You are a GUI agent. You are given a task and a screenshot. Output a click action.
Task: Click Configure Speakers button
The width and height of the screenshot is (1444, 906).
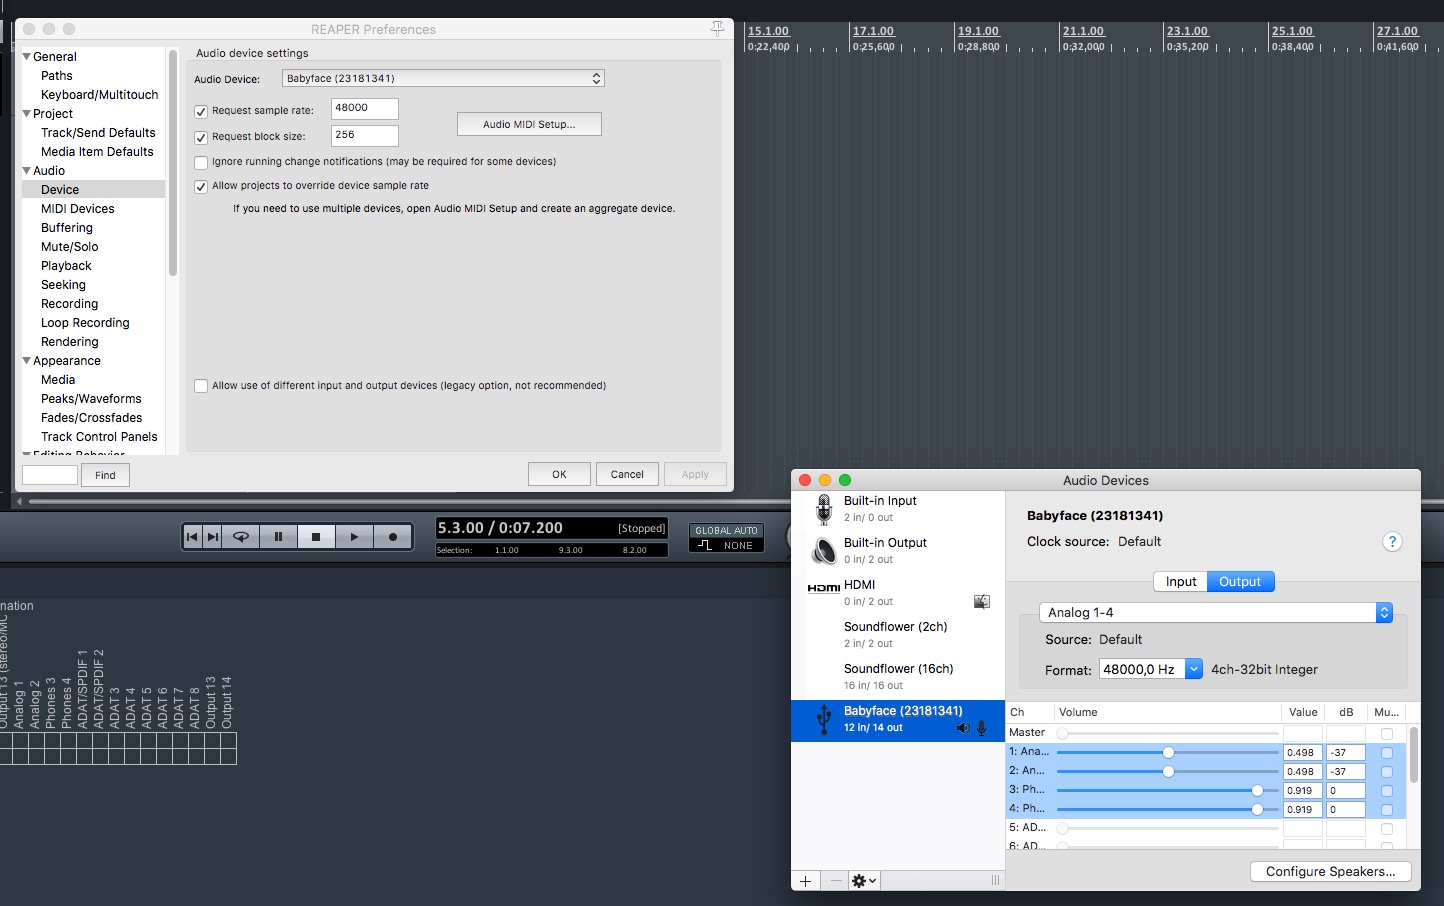pyautogui.click(x=1330, y=872)
